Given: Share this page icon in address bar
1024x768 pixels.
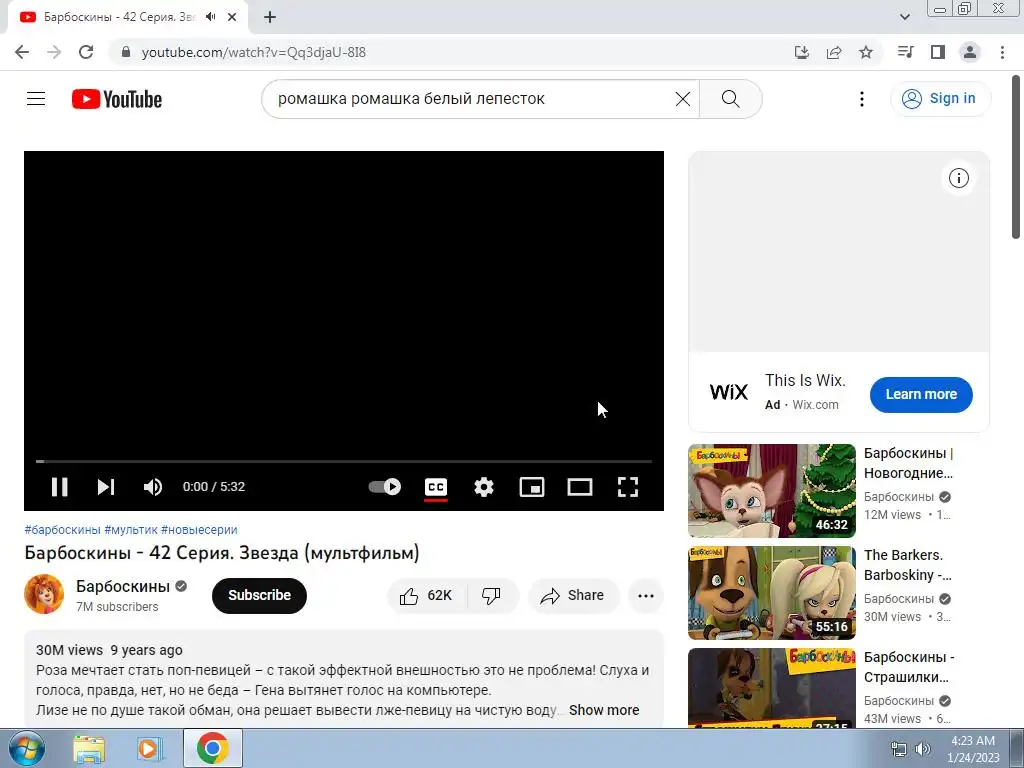Looking at the screenshot, I should click(834, 52).
